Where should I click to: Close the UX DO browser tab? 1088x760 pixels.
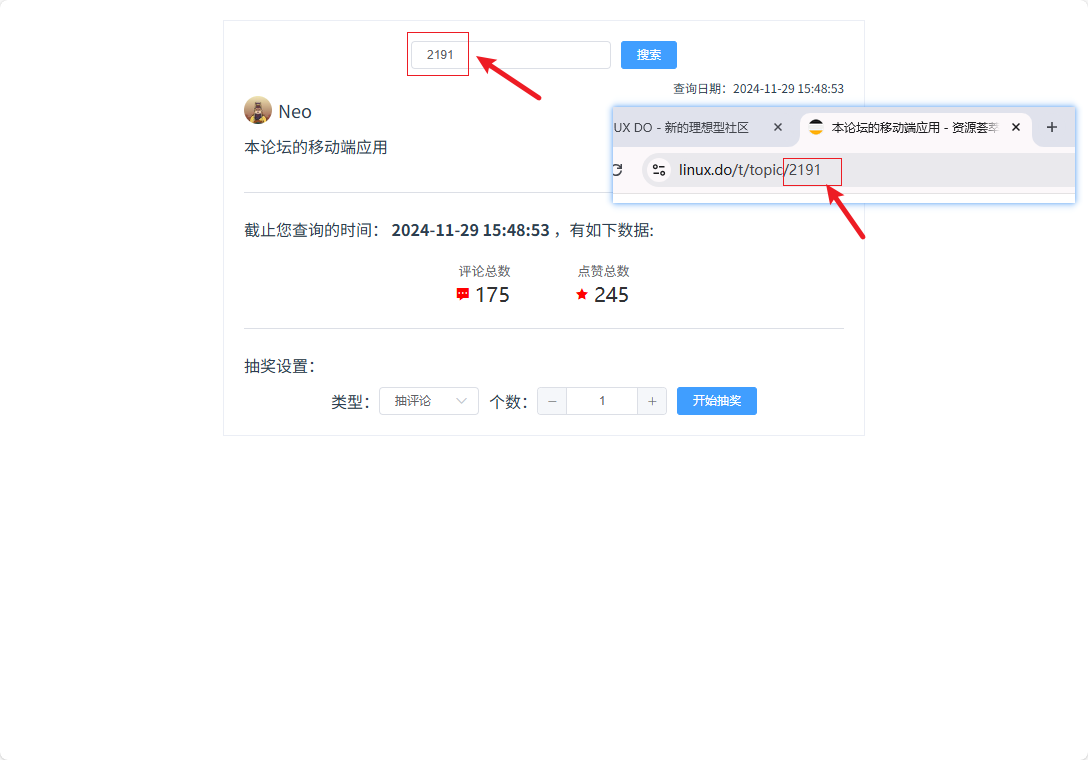[x=778, y=128]
